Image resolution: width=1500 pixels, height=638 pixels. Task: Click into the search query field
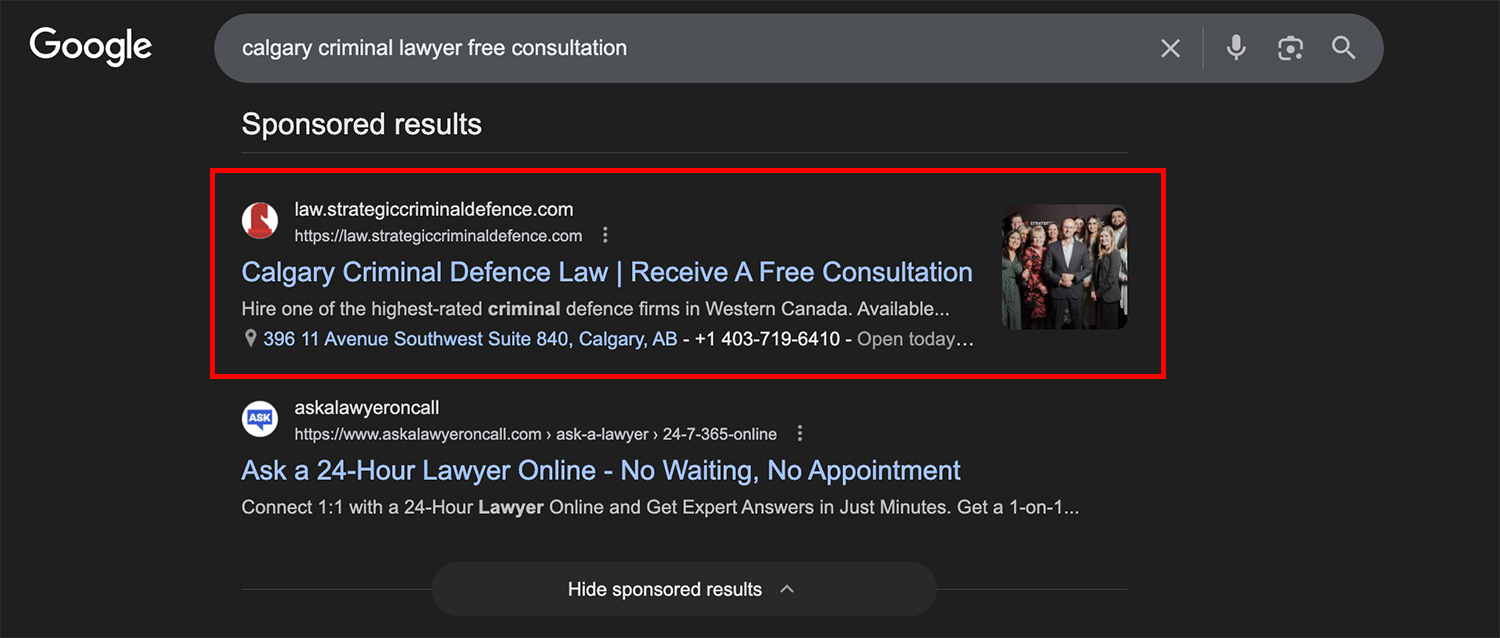coord(680,48)
